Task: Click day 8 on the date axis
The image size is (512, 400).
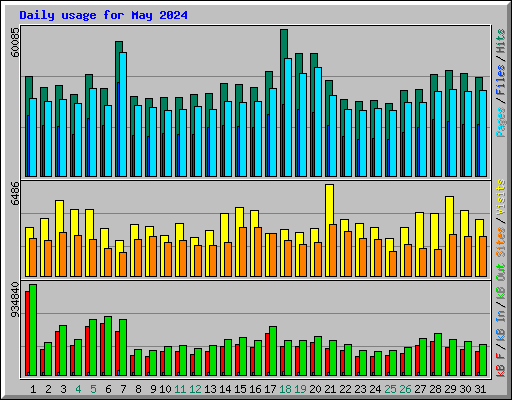Action: [138, 389]
